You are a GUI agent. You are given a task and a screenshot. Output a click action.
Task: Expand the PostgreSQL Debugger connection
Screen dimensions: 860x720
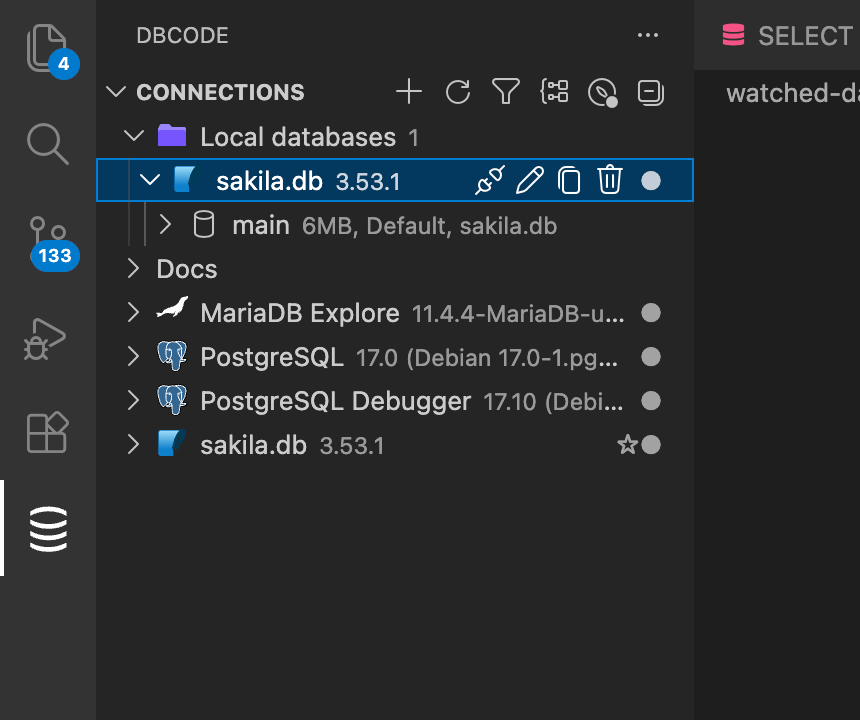tap(133, 401)
